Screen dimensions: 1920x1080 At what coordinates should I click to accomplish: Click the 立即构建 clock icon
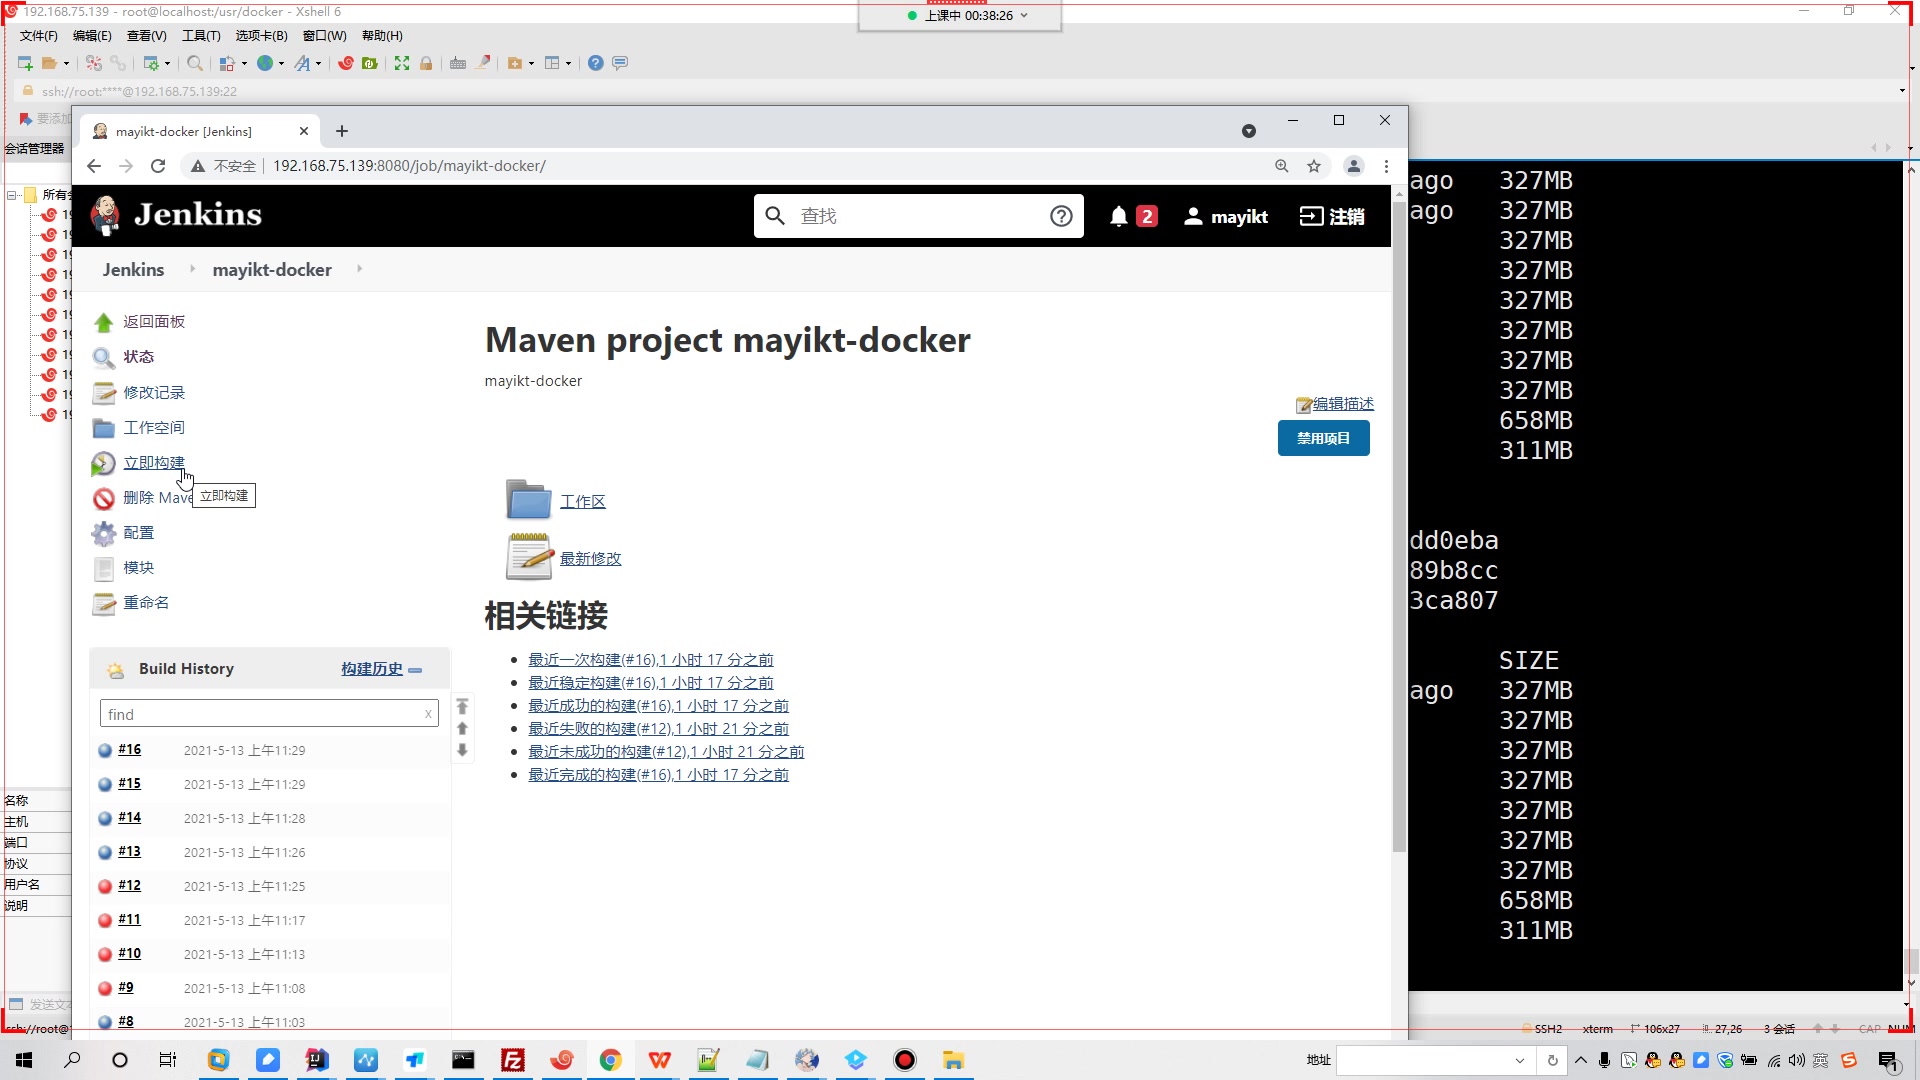(103, 463)
